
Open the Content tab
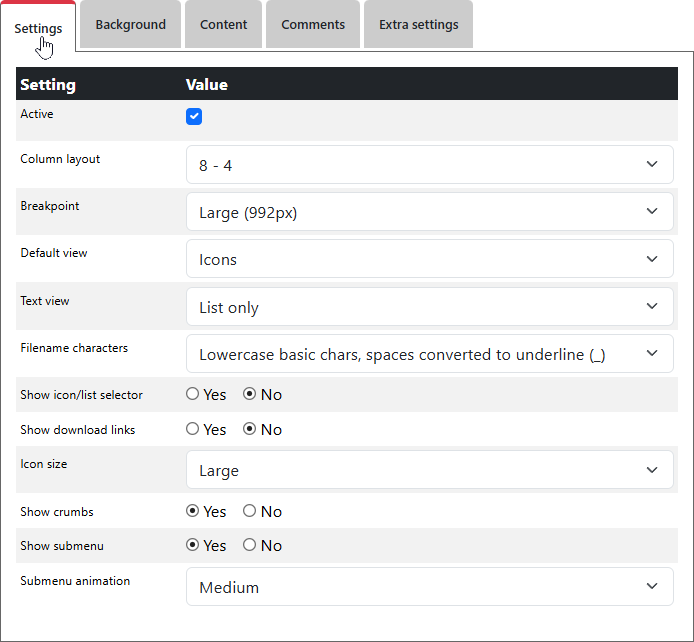point(223,25)
